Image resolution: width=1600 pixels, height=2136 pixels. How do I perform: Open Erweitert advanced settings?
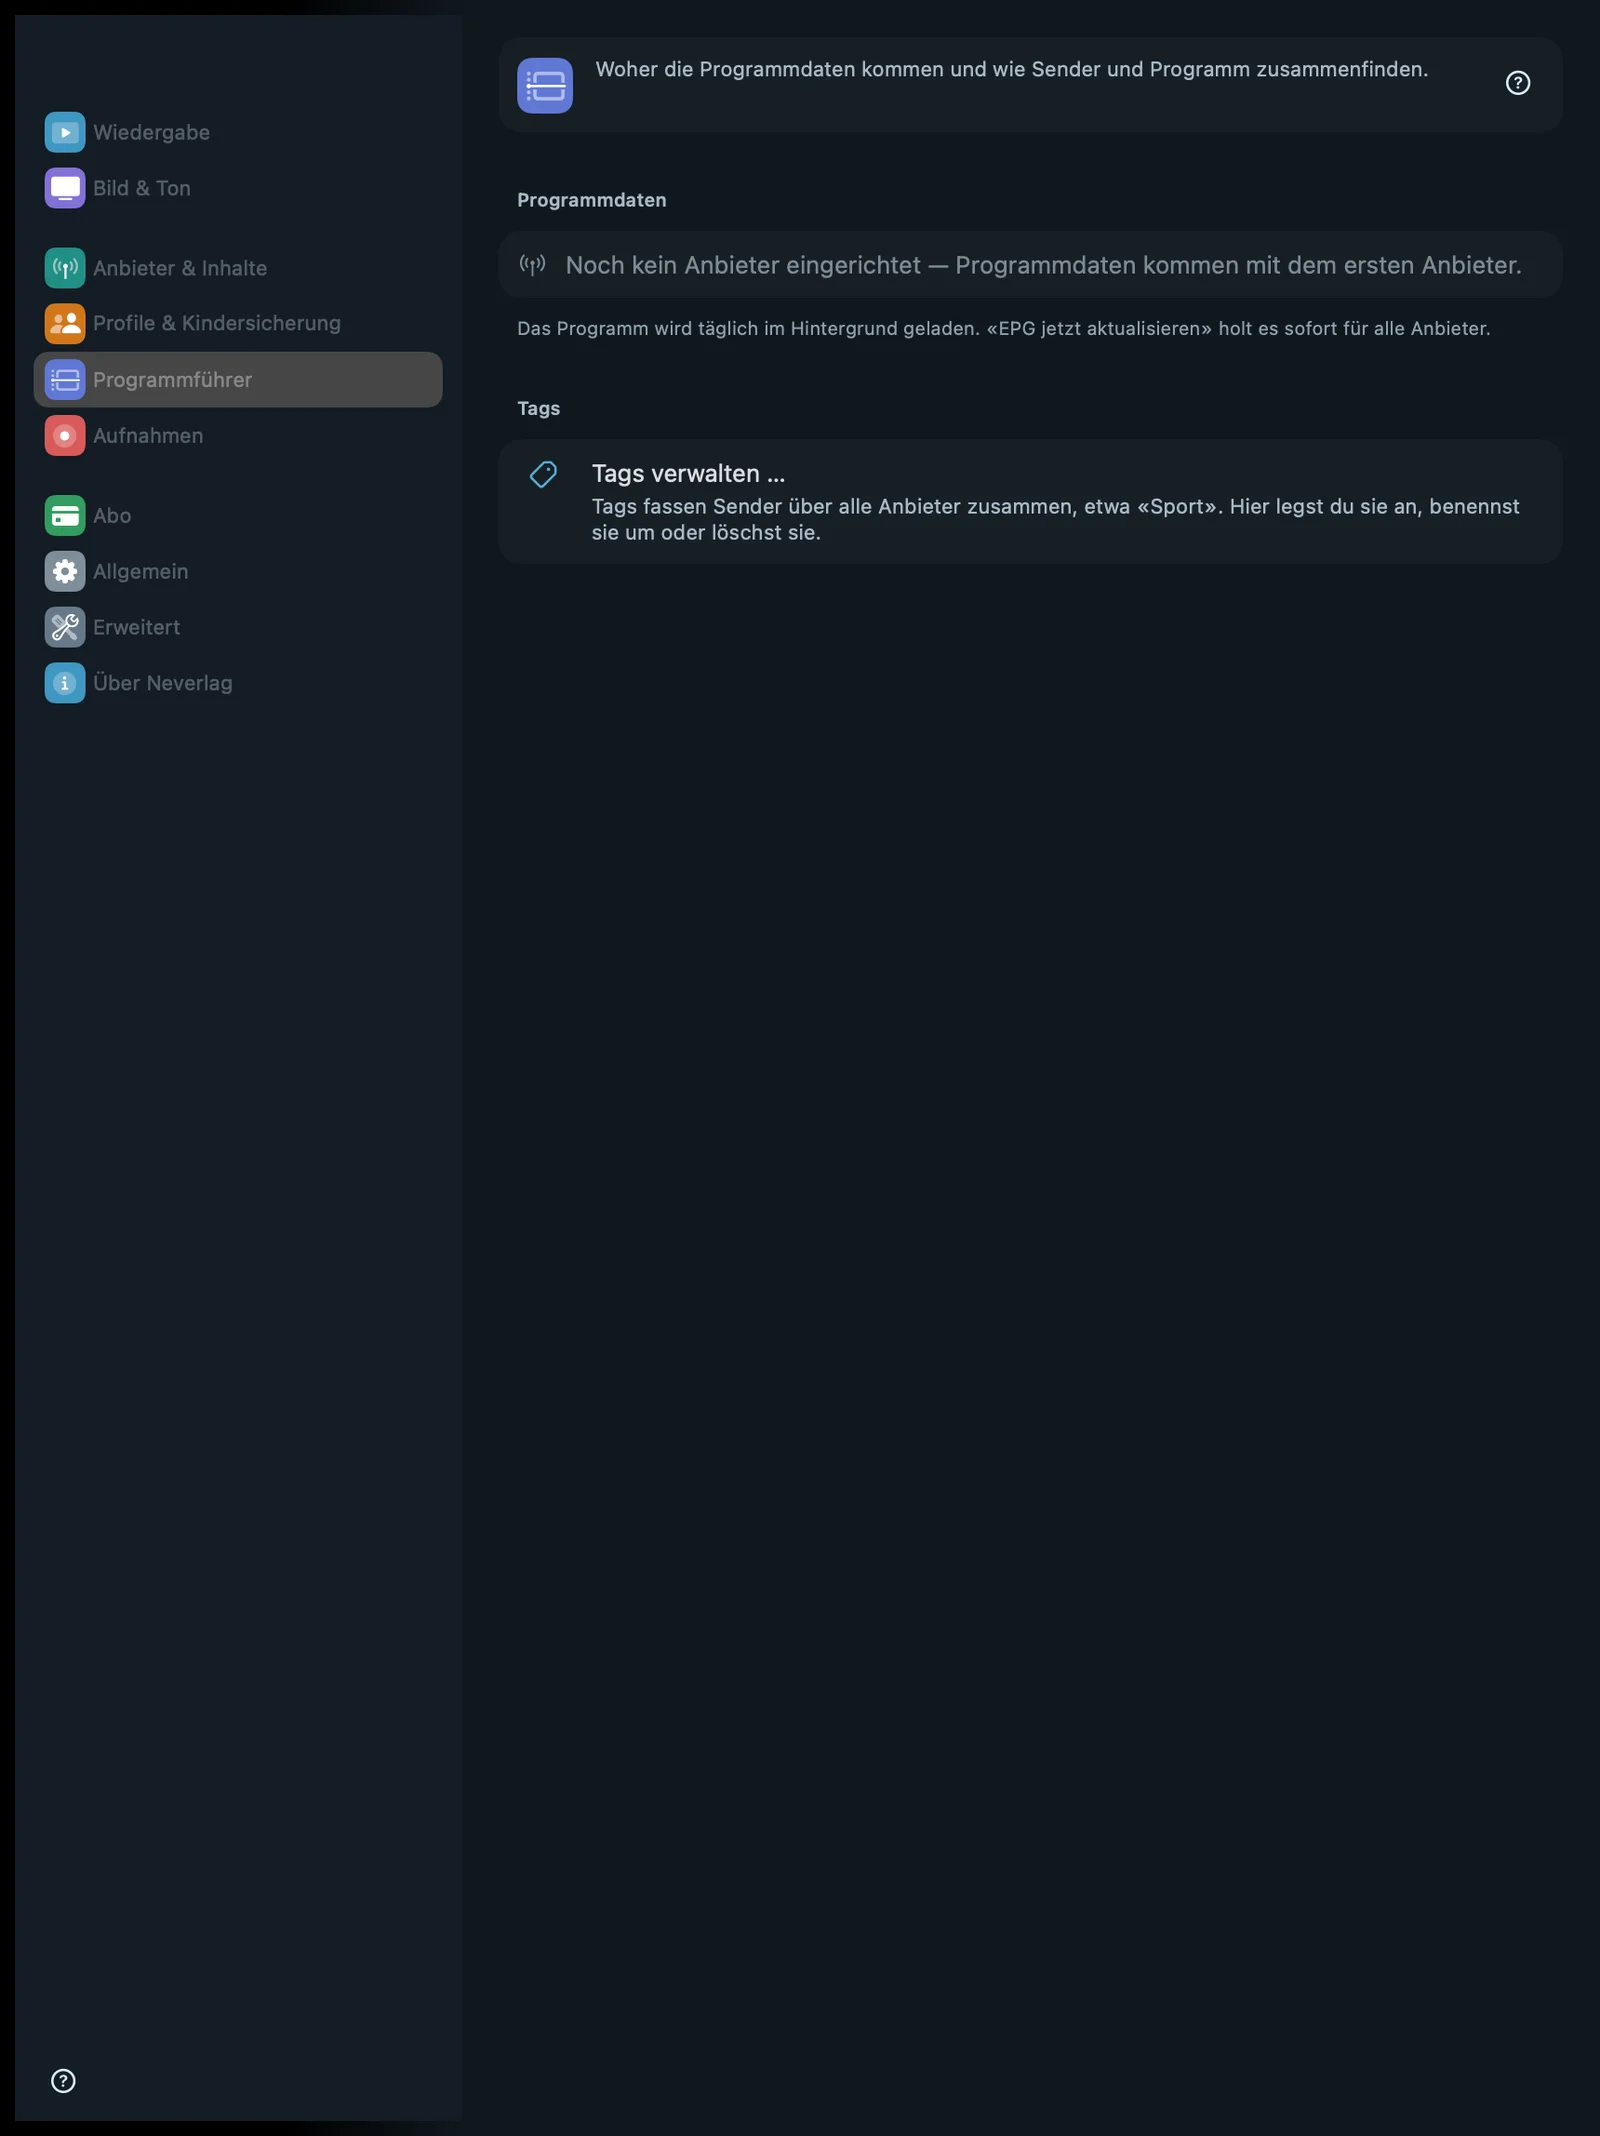238,627
